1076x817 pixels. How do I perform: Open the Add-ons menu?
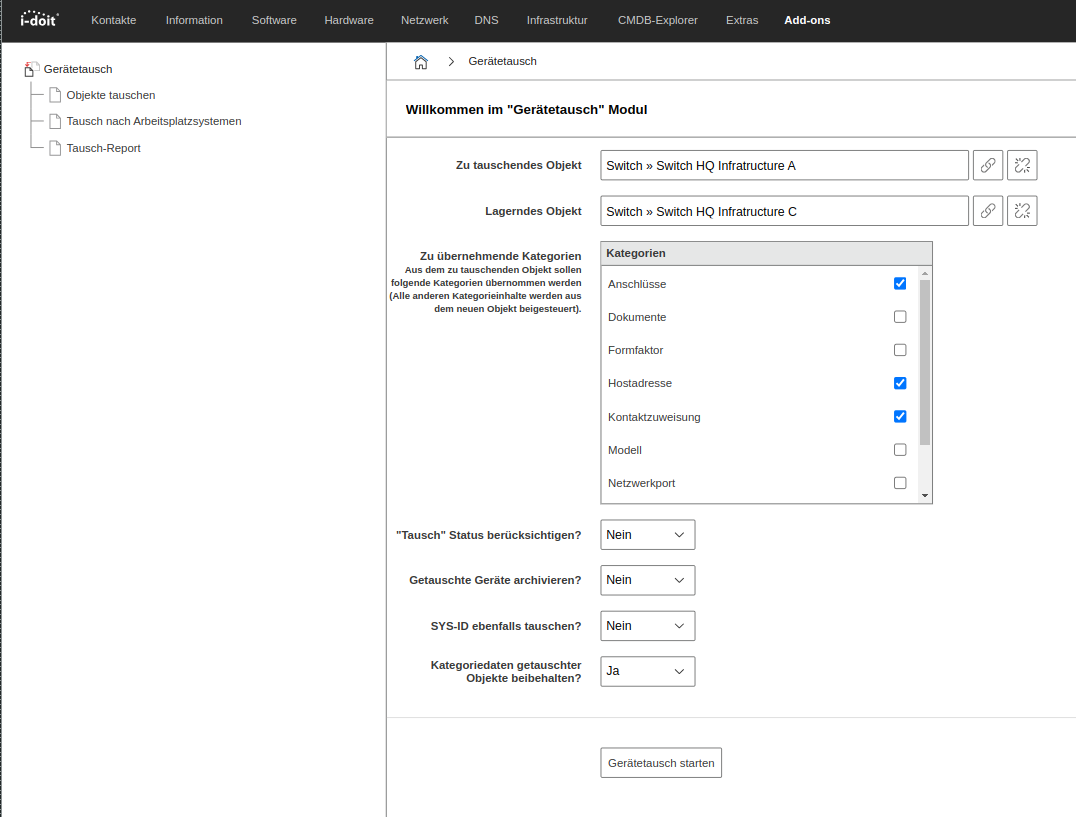pyautogui.click(x=807, y=21)
